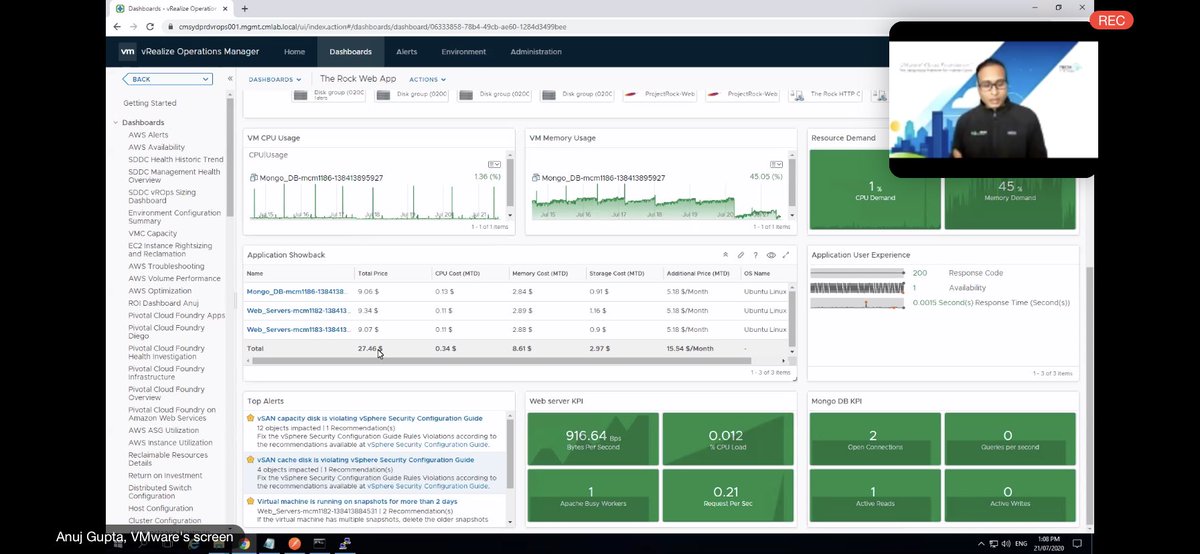This screenshot has width=1200, height=554.
Task: Sort by CPU Cost (MTD) column header
Action: click(x=460, y=273)
